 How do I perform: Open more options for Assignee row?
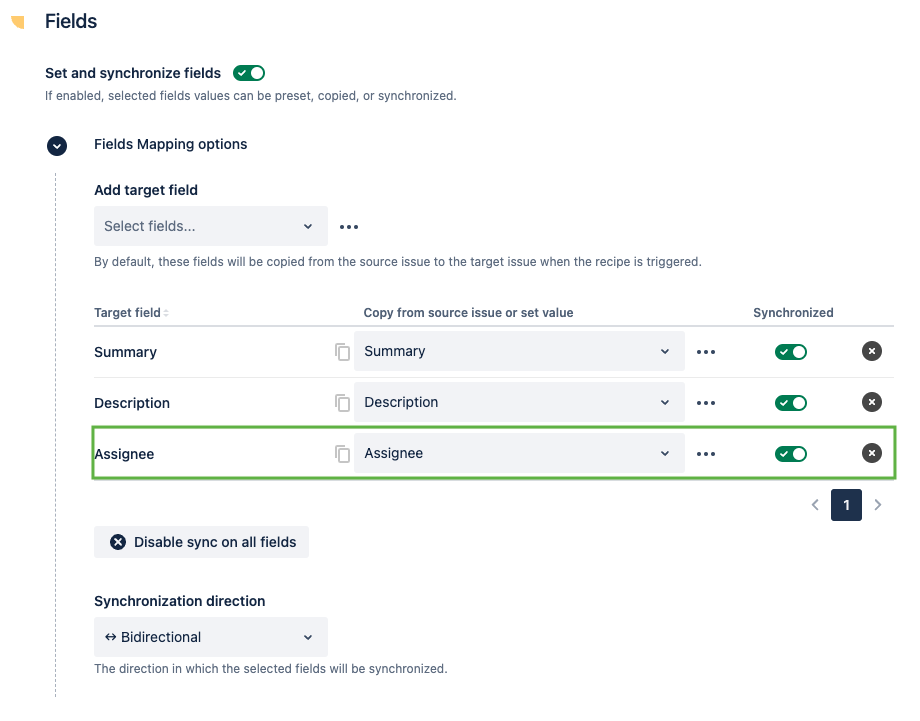[x=706, y=454]
